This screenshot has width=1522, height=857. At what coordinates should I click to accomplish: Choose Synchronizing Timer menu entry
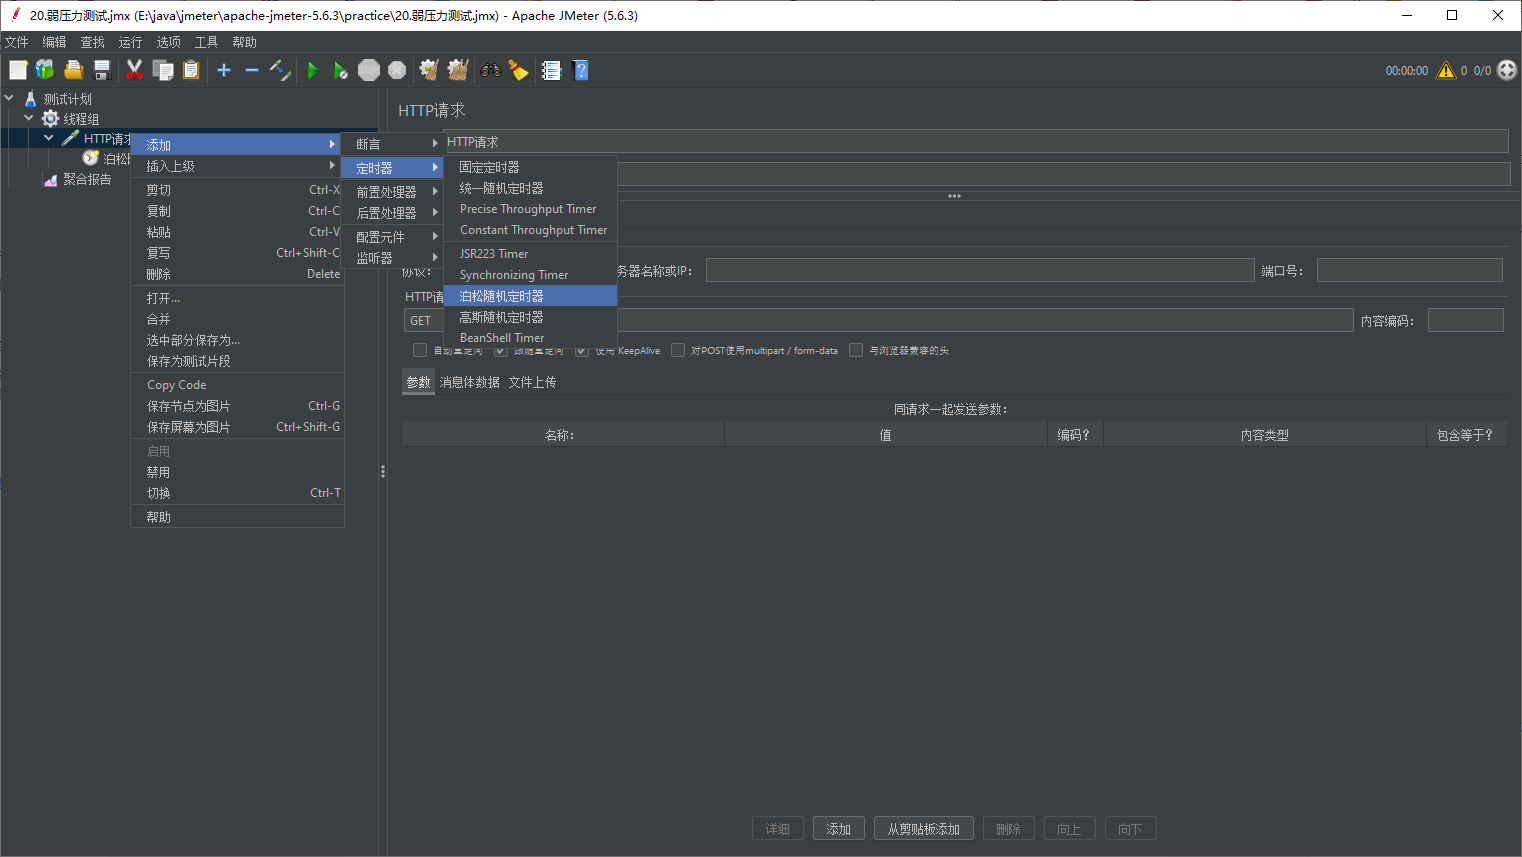click(531, 275)
